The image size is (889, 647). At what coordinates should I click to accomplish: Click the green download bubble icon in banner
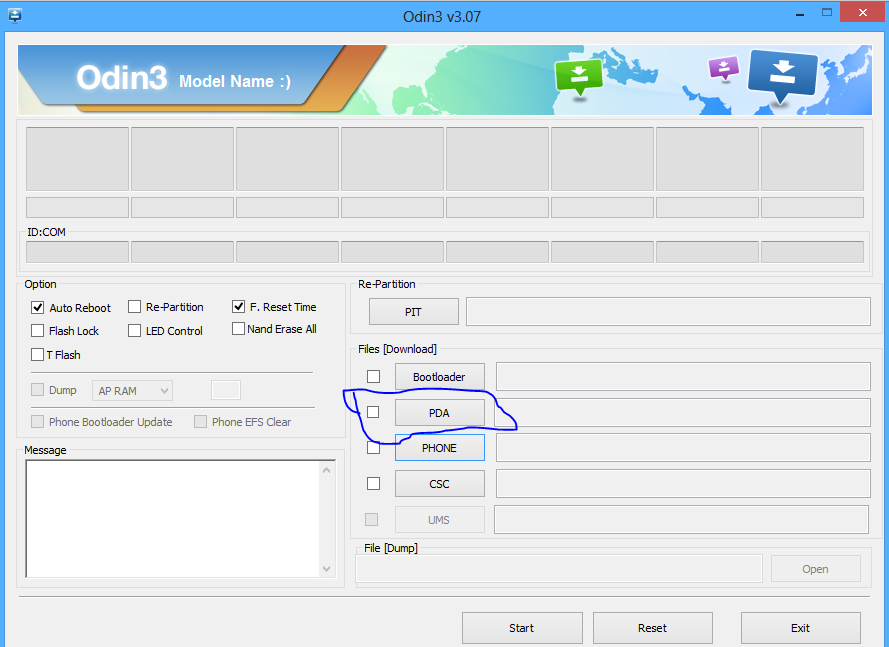tap(579, 78)
